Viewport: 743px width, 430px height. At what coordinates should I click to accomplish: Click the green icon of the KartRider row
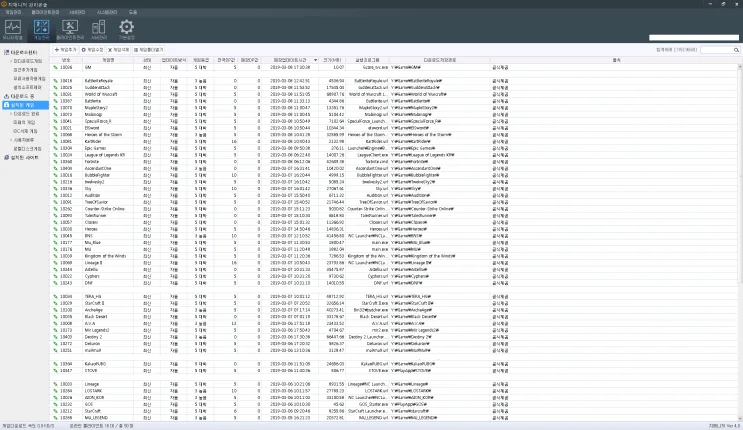point(55,142)
